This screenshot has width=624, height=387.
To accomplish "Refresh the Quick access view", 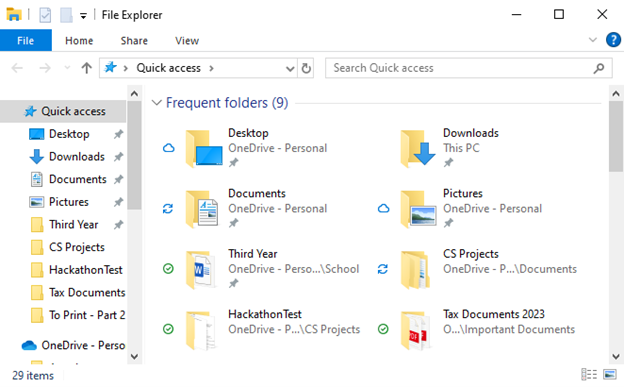I will point(306,68).
